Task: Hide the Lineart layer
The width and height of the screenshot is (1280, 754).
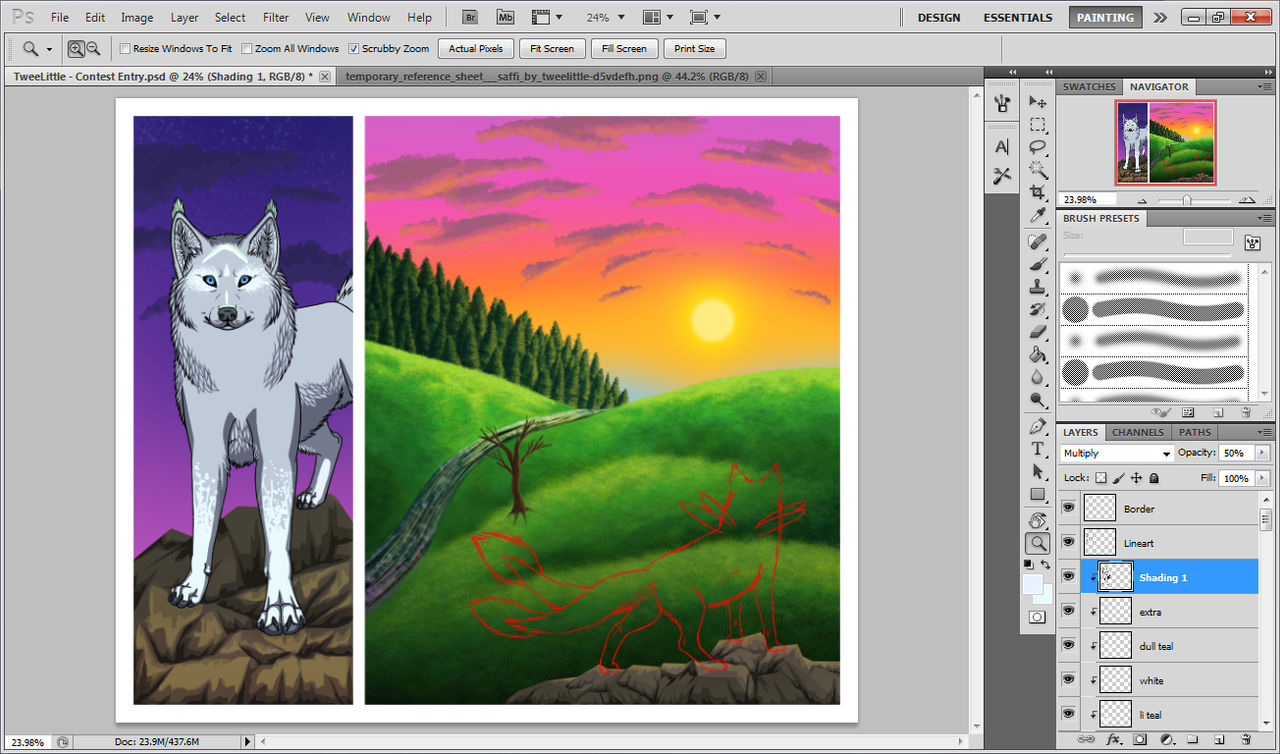Action: click(x=1068, y=542)
